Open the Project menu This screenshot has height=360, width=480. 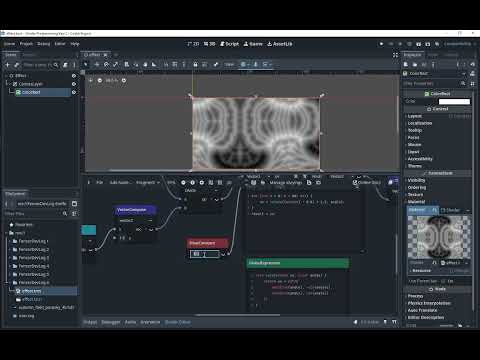(x=26, y=44)
